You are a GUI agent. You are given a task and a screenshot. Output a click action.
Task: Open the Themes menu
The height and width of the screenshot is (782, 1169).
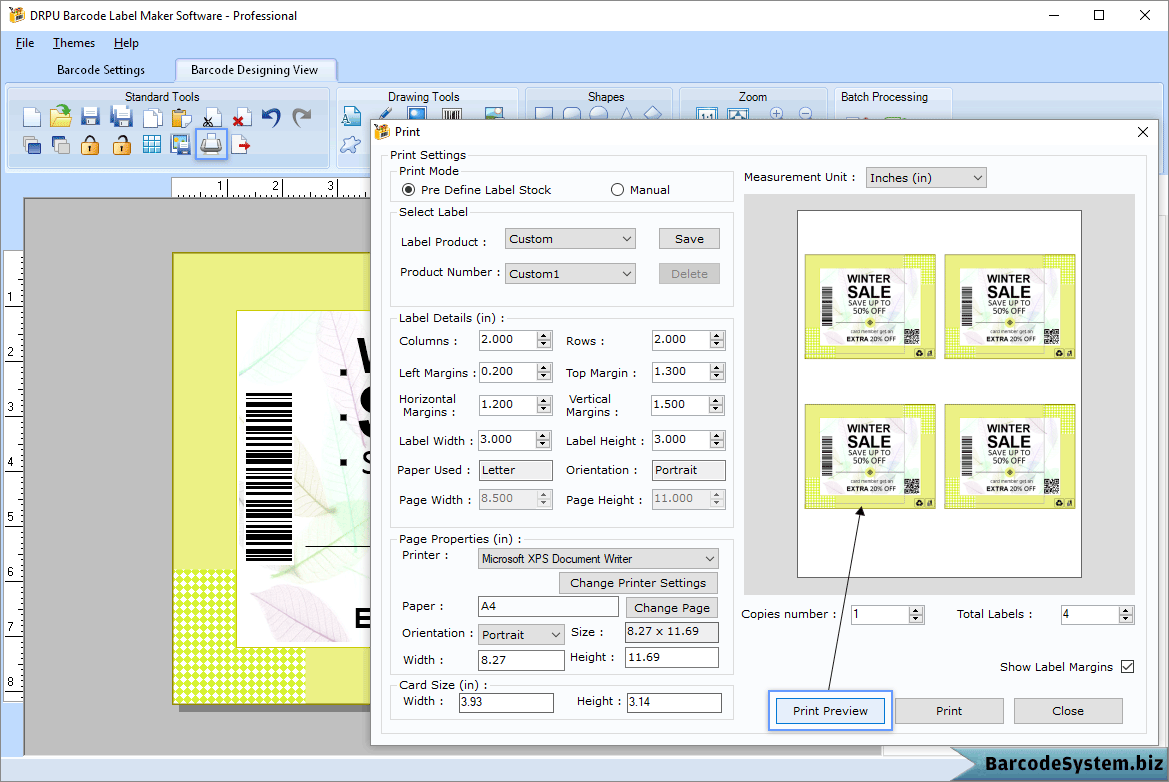coord(73,43)
